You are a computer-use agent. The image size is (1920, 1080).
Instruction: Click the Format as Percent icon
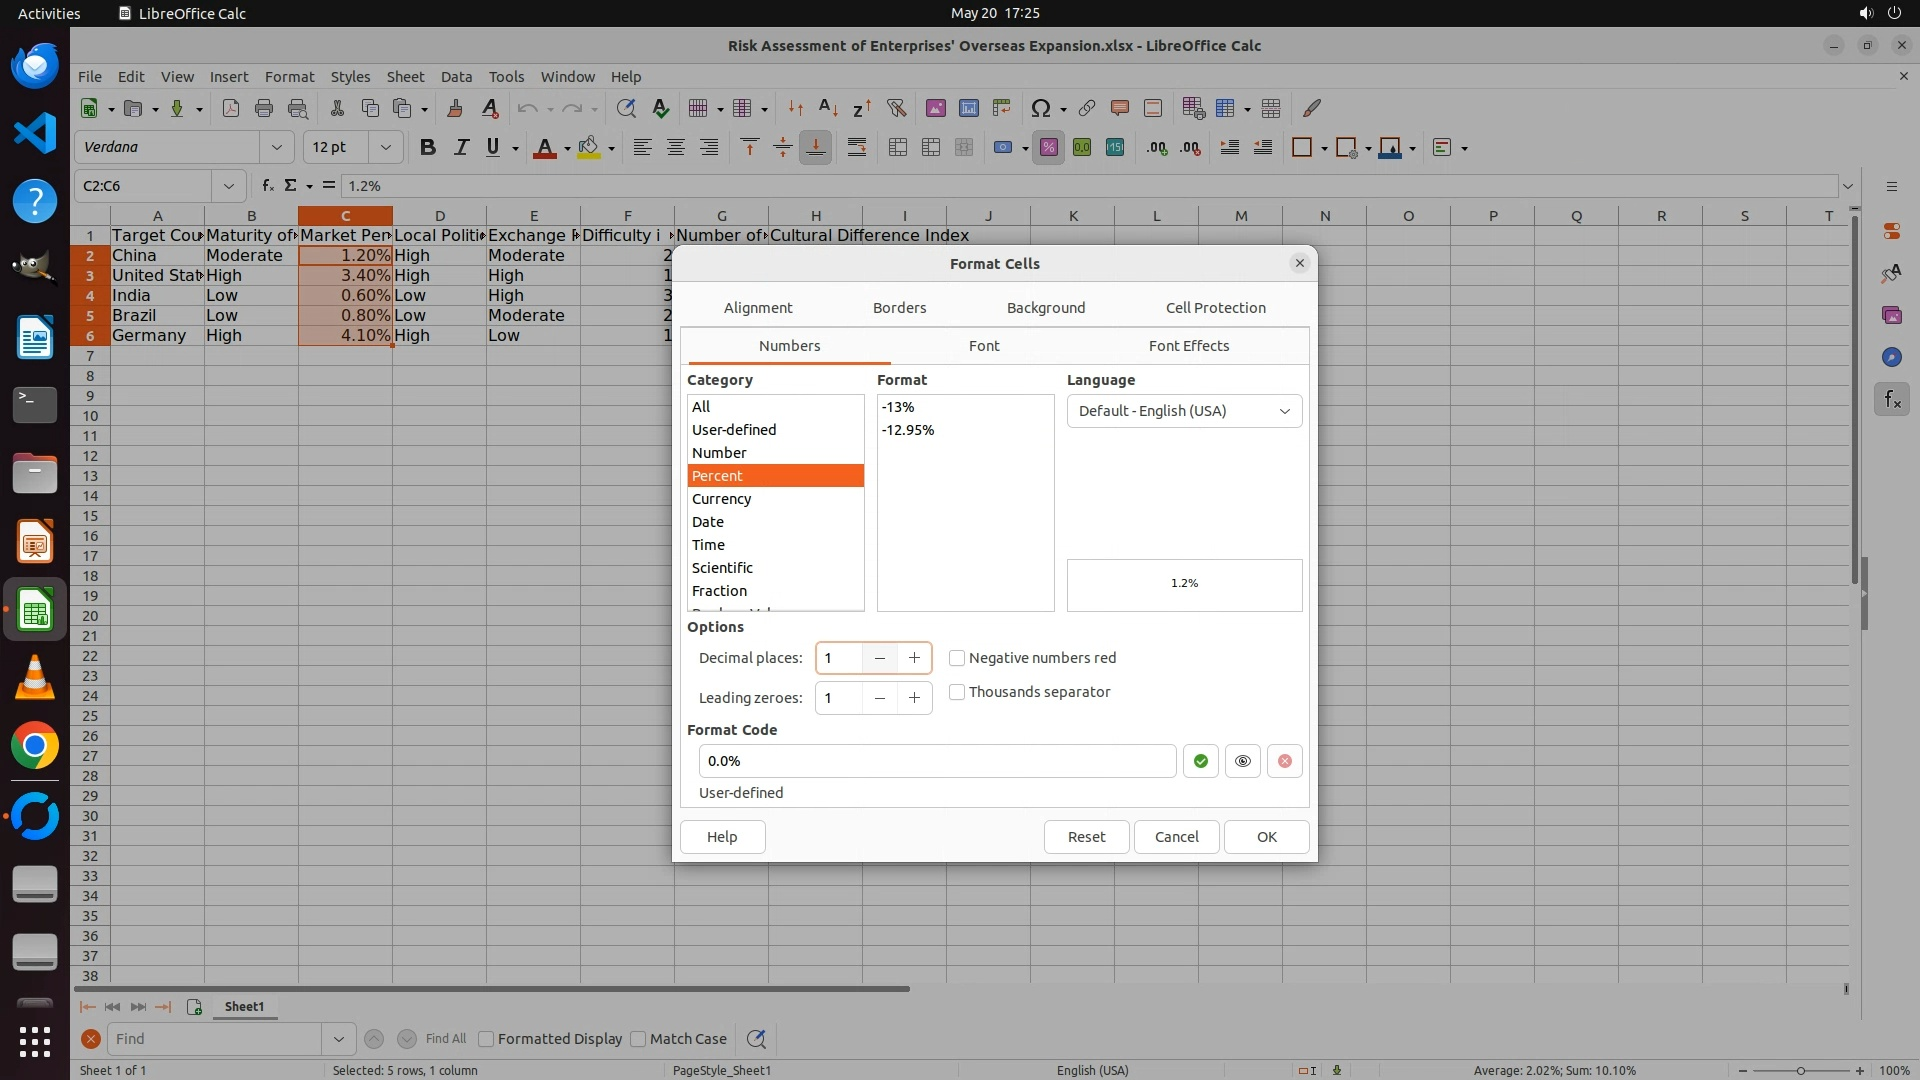(x=1048, y=148)
